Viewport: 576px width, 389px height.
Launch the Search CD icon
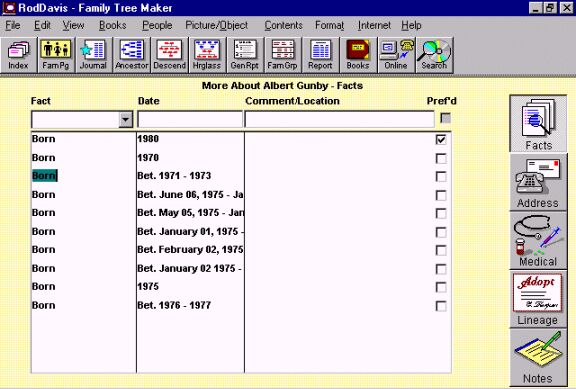[434, 55]
